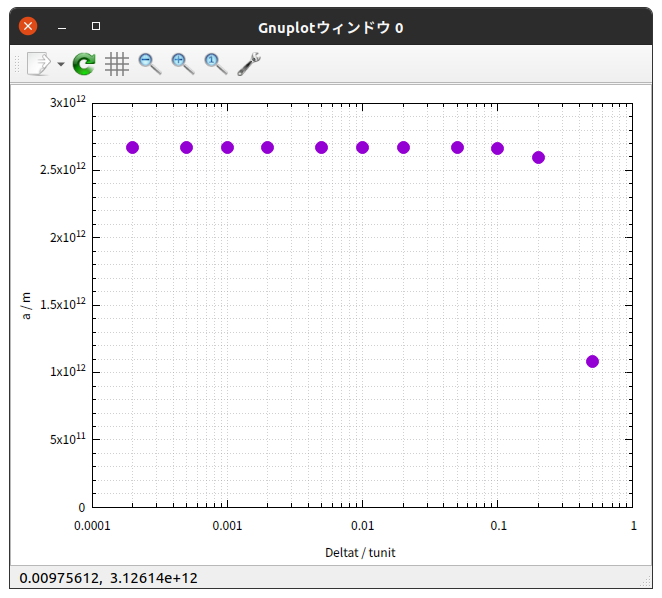662x598 pixels.
Task: Click the copy to clipboard icon
Action: click(38, 64)
